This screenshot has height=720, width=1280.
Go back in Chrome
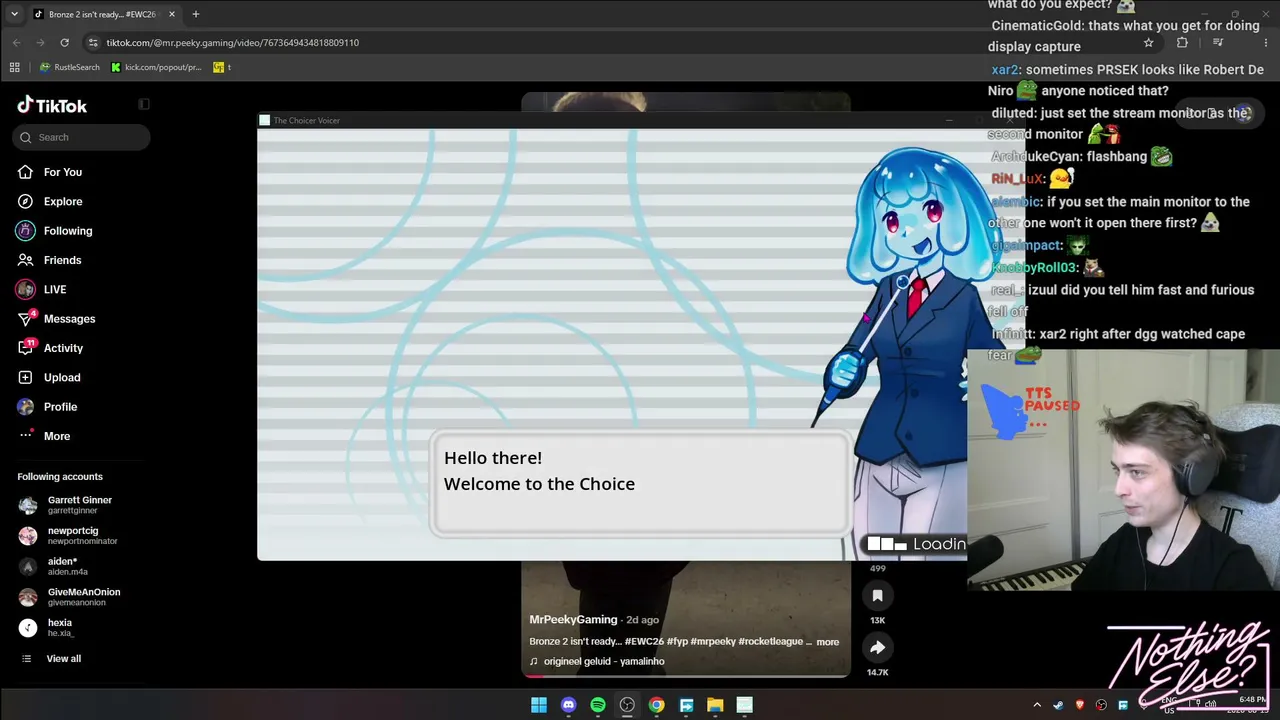point(16,42)
